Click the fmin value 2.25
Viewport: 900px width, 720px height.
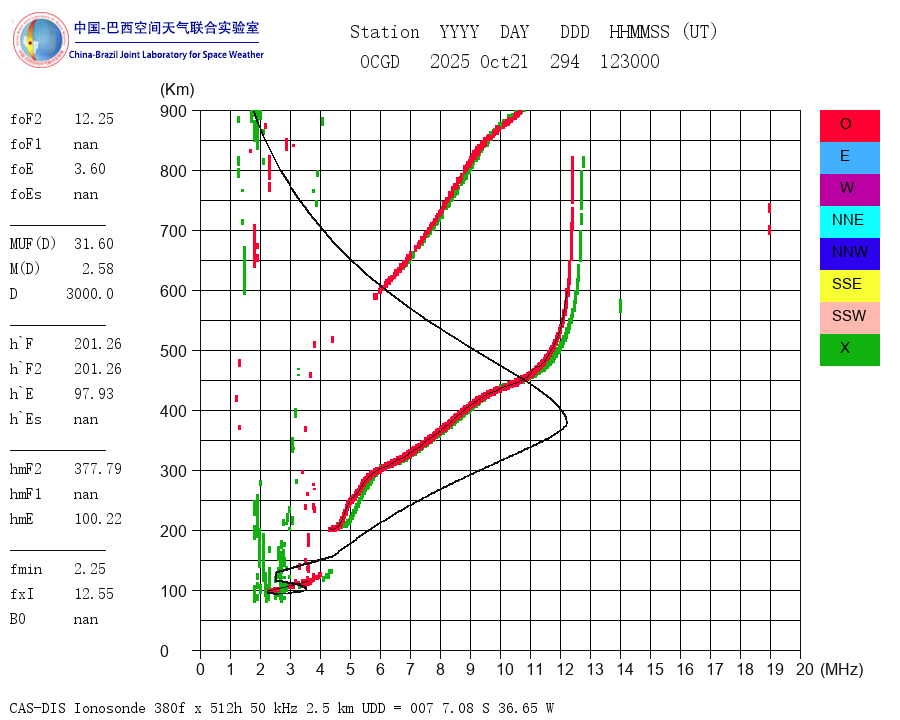90,569
